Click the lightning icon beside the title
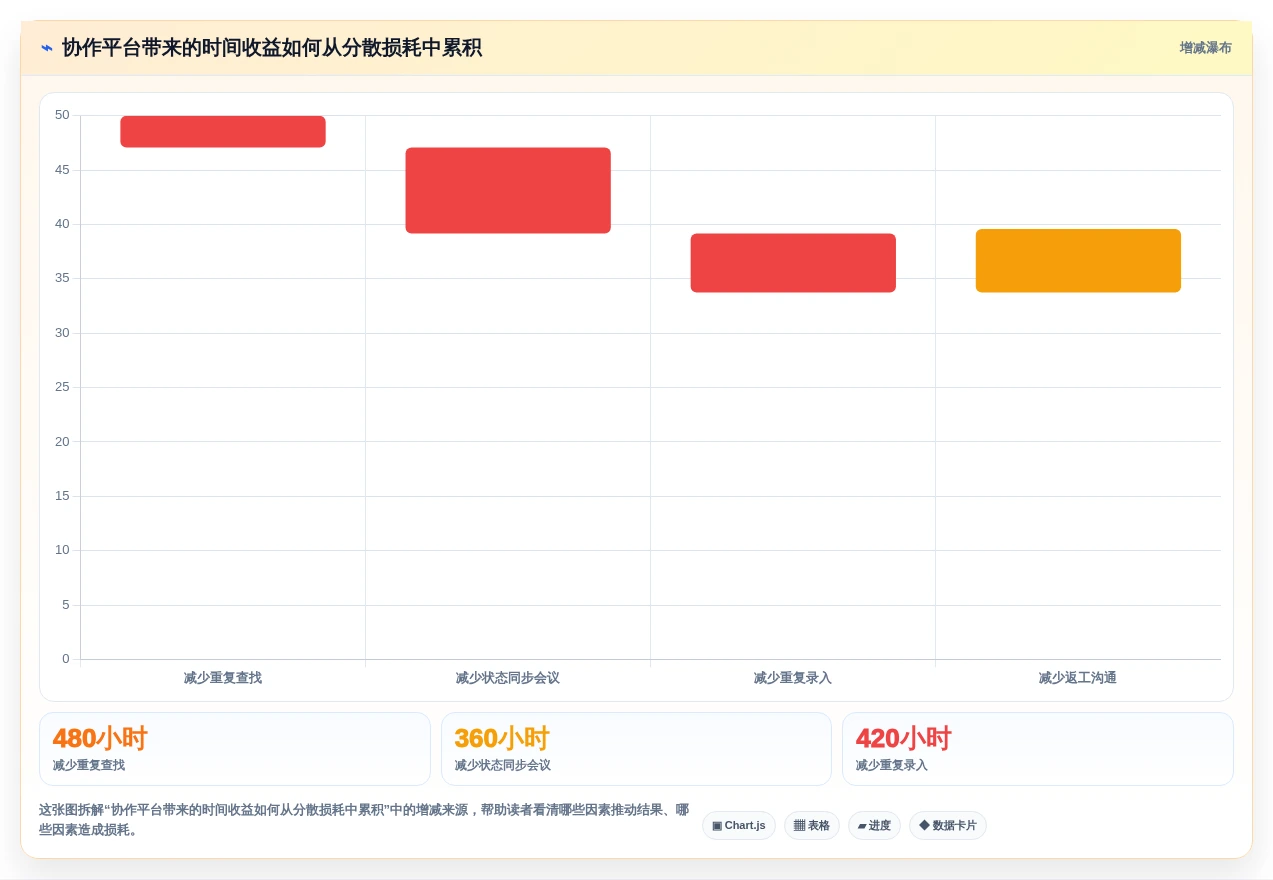The height and width of the screenshot is (880, 1273). click(x=47, y=48)
